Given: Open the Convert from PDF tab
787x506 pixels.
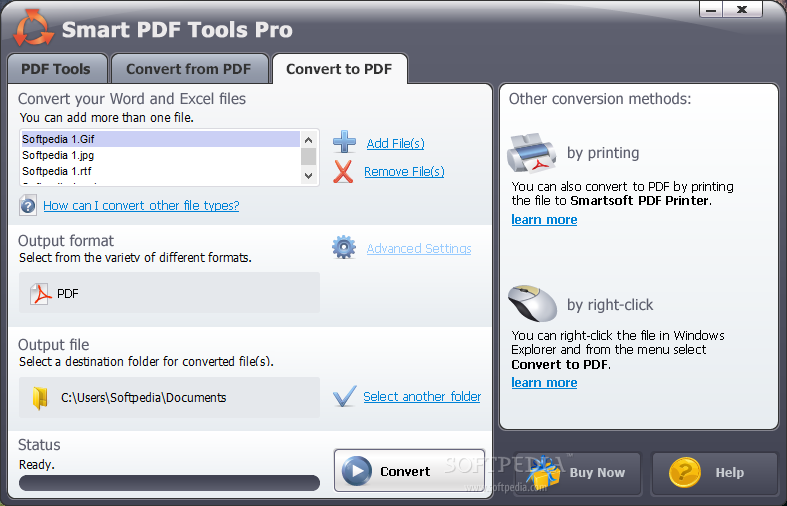Looking at the screenshot, I should (189, 69).
